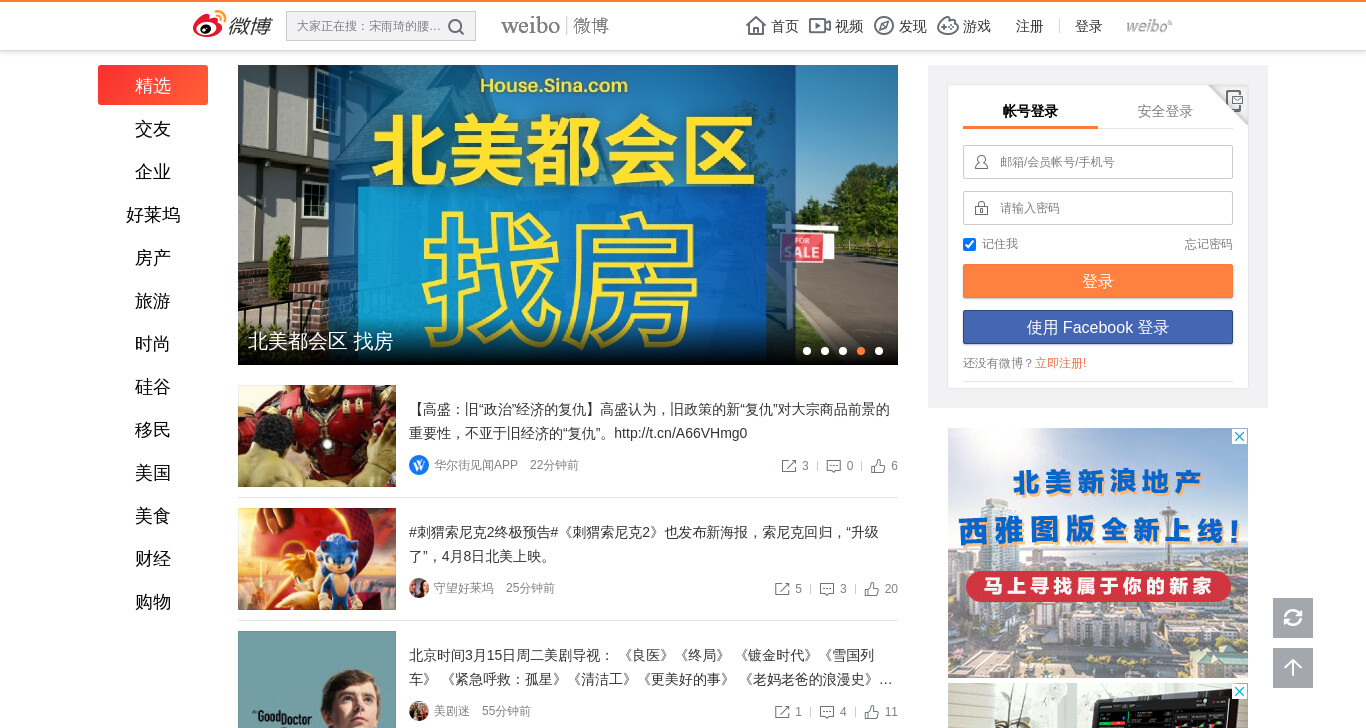Viewport: 1366px width, 728px height.
Task: Switch to 帐号登录 tab
Action: click(x=1030, y=111)
